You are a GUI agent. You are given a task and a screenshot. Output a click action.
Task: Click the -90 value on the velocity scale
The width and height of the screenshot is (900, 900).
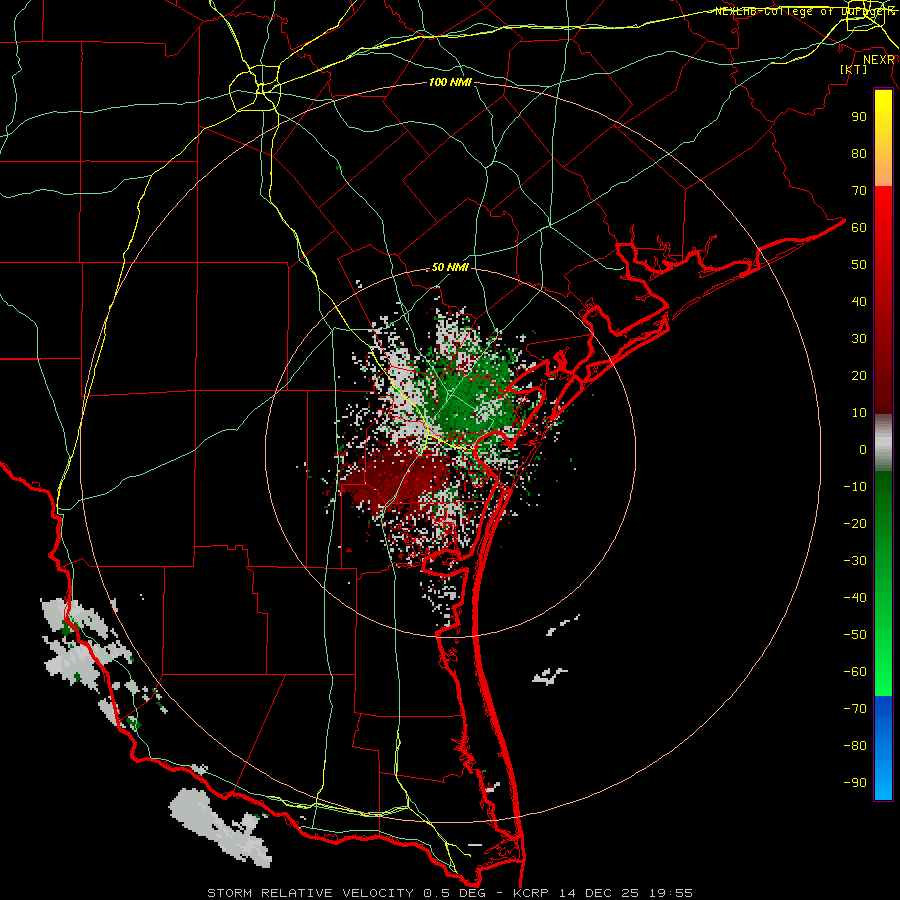pos(855,783)
